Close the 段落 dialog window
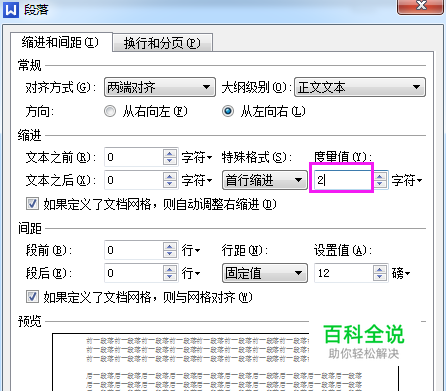Viewport: 446px width, 391px height. click(421, 6)
